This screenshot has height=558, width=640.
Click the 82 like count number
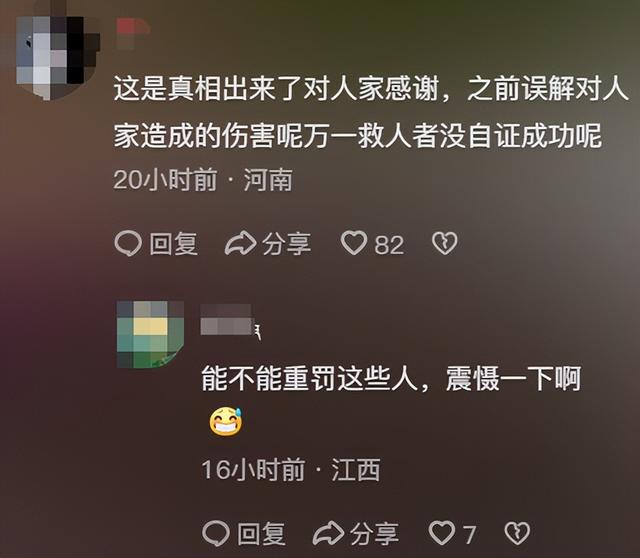click(389, 245)
